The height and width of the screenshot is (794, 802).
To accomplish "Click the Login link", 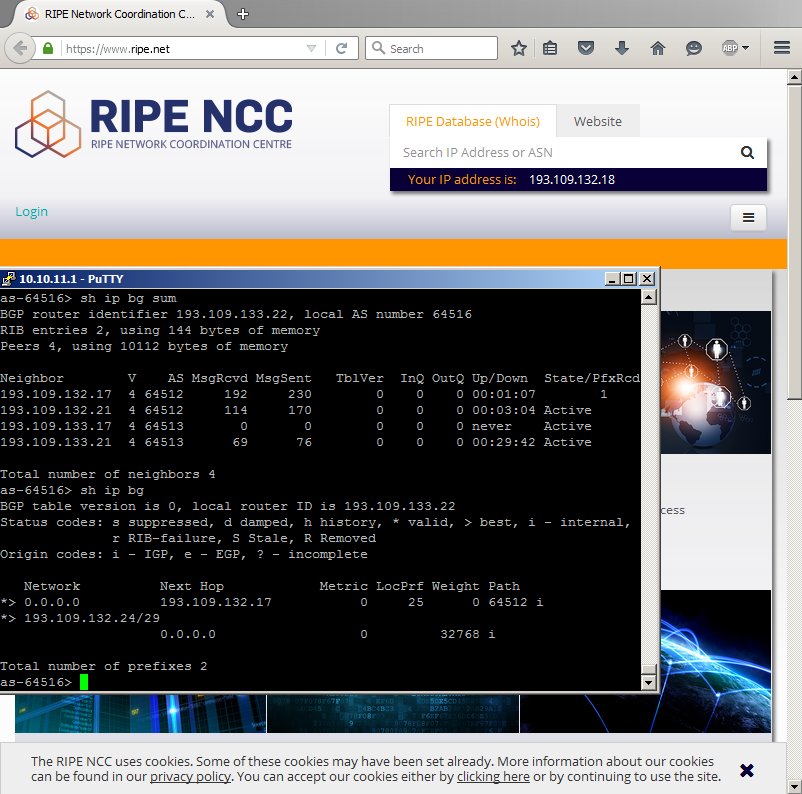I will coord(31,211).
